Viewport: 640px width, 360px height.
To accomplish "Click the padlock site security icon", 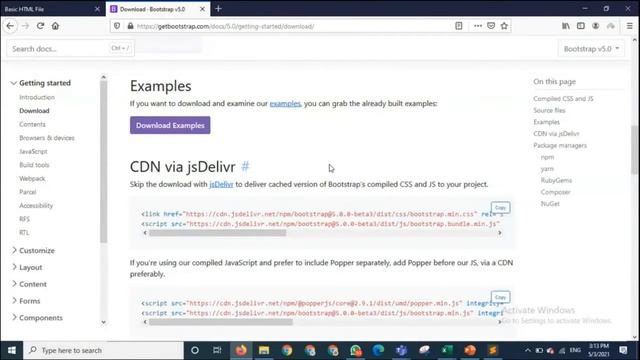I will (130, 26).
